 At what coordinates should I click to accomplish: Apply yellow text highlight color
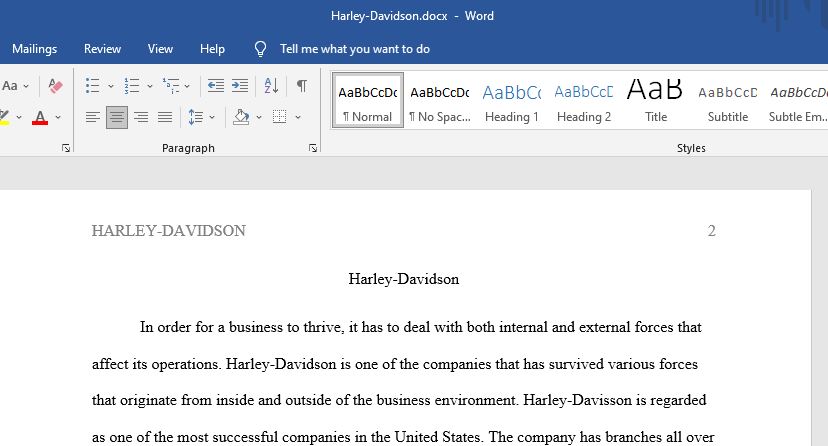[x=4, y=117]
